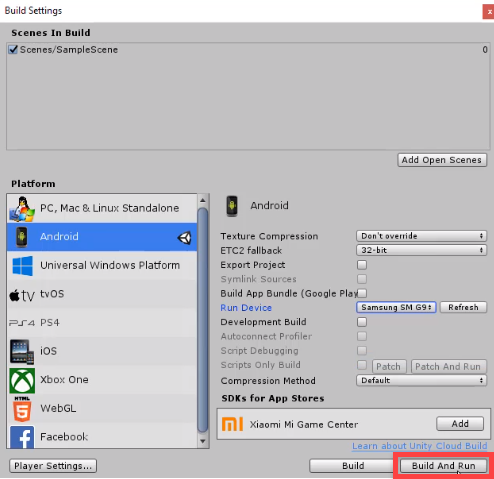Click the Patch And Run button
The width and height of the screenshot is (494, 479).
[x=448, y=367]
